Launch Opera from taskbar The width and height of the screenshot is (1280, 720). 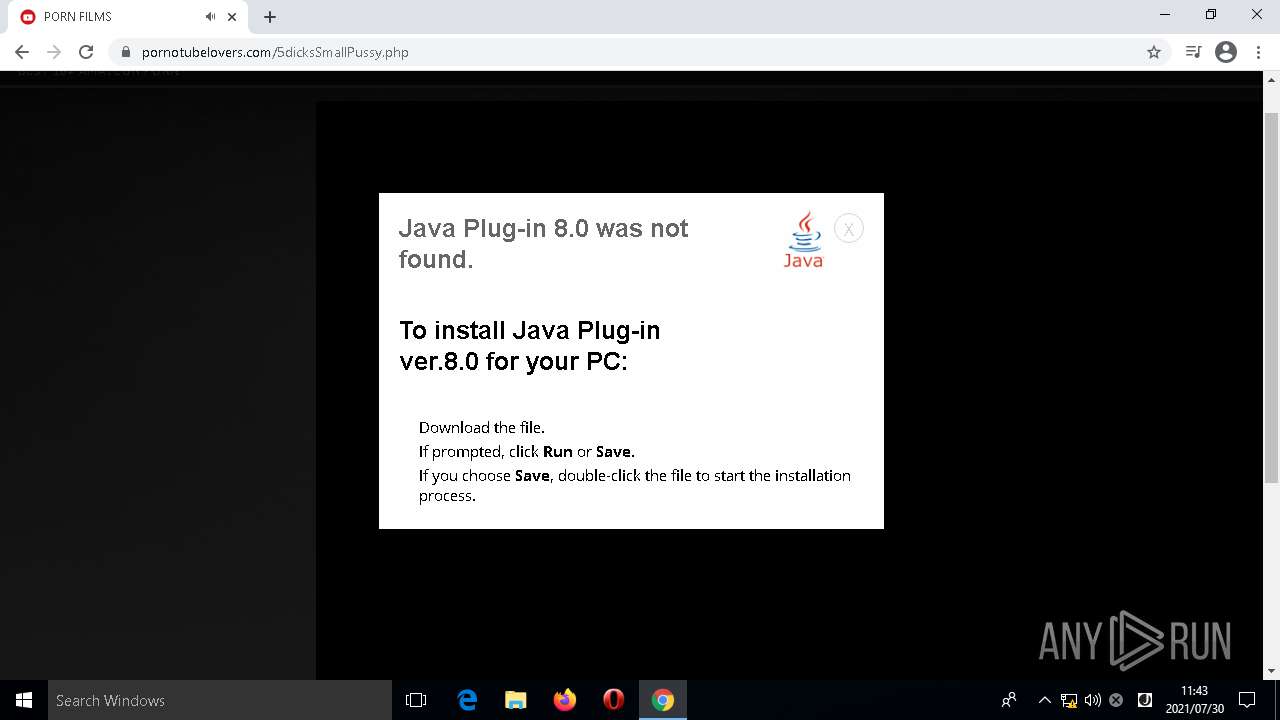tap(614, 700)
